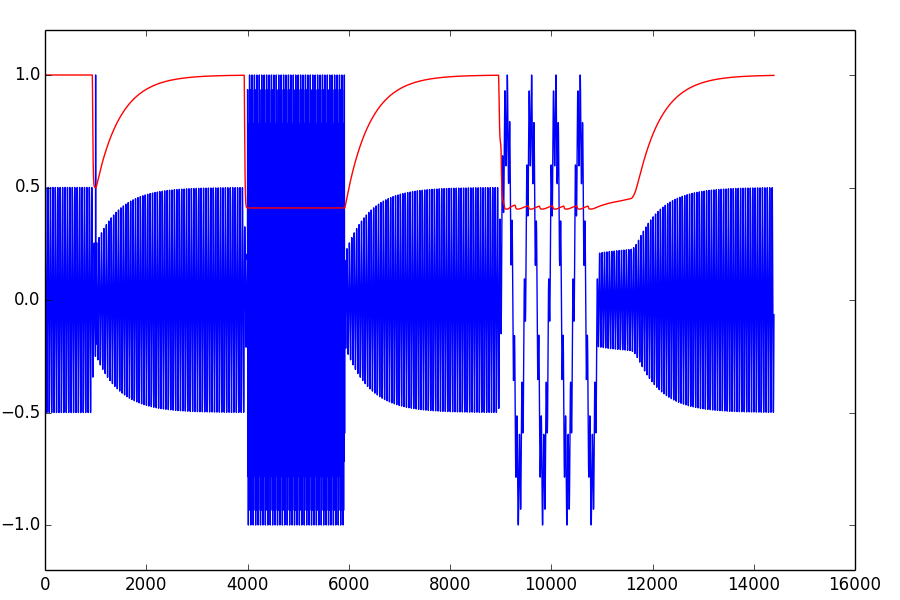Click the x-axis label 16000
This screenshot has width=900, height=600.
click(x=855, y=584)
